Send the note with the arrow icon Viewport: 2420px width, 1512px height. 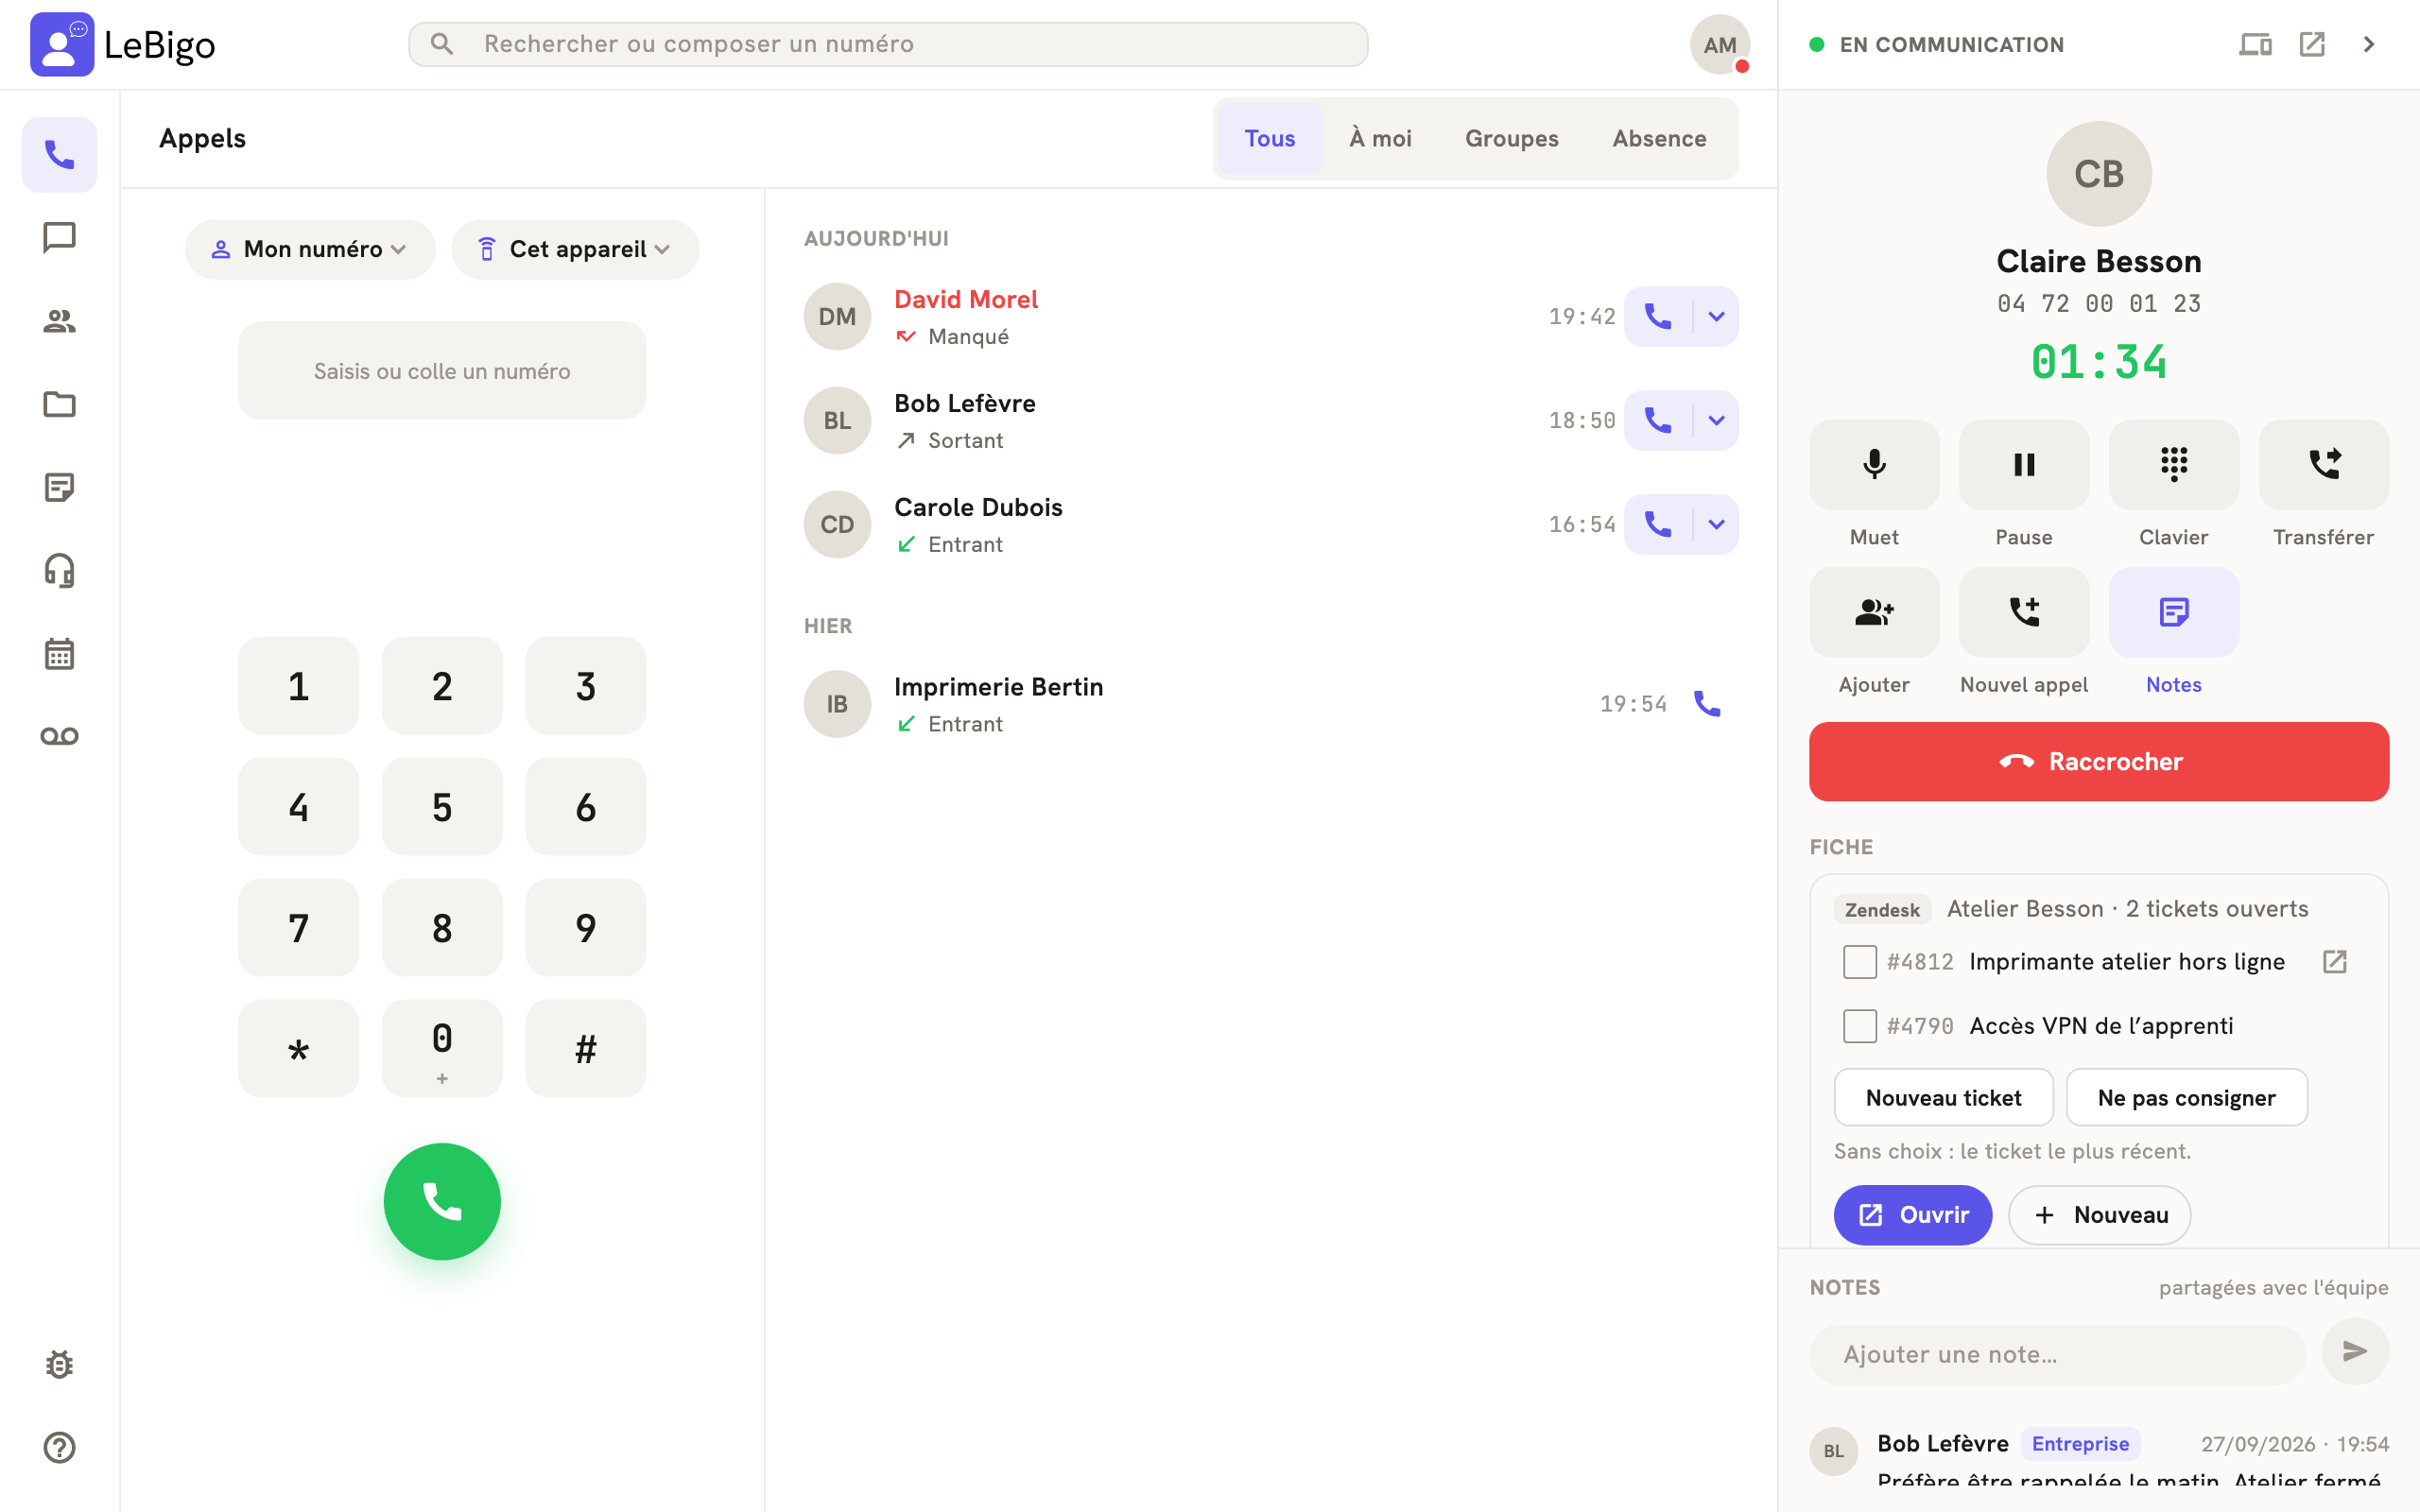(x=2355, y=1352)
